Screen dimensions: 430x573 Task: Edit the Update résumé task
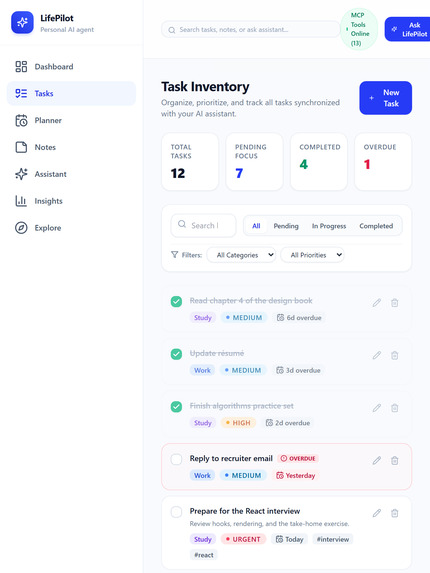tap(377, 355)
